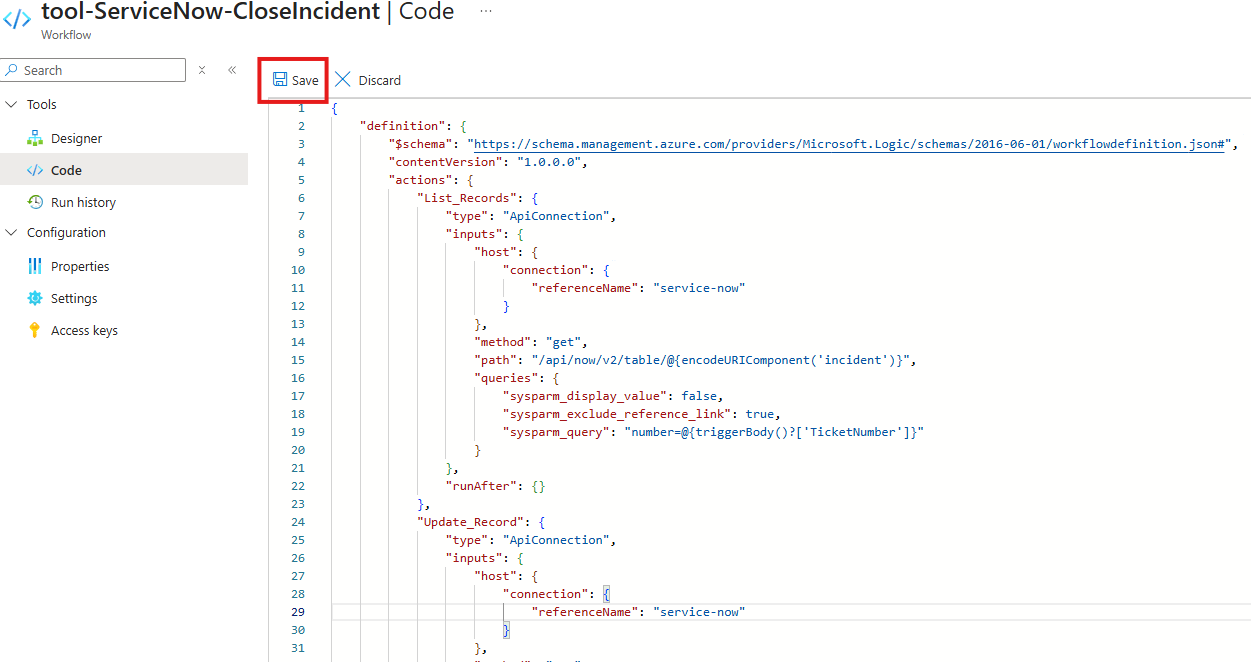
Task: Click the Discard button label
Action: coord(380,80)
